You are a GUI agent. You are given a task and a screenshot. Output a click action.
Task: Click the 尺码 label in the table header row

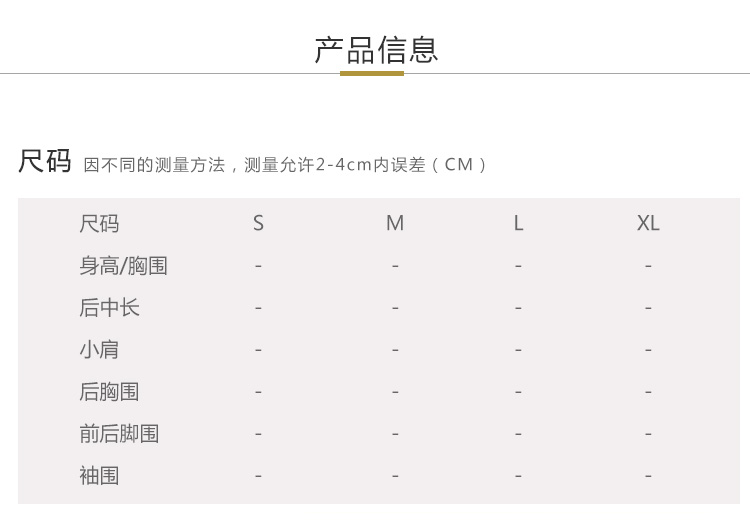click(x=99, y=224)
